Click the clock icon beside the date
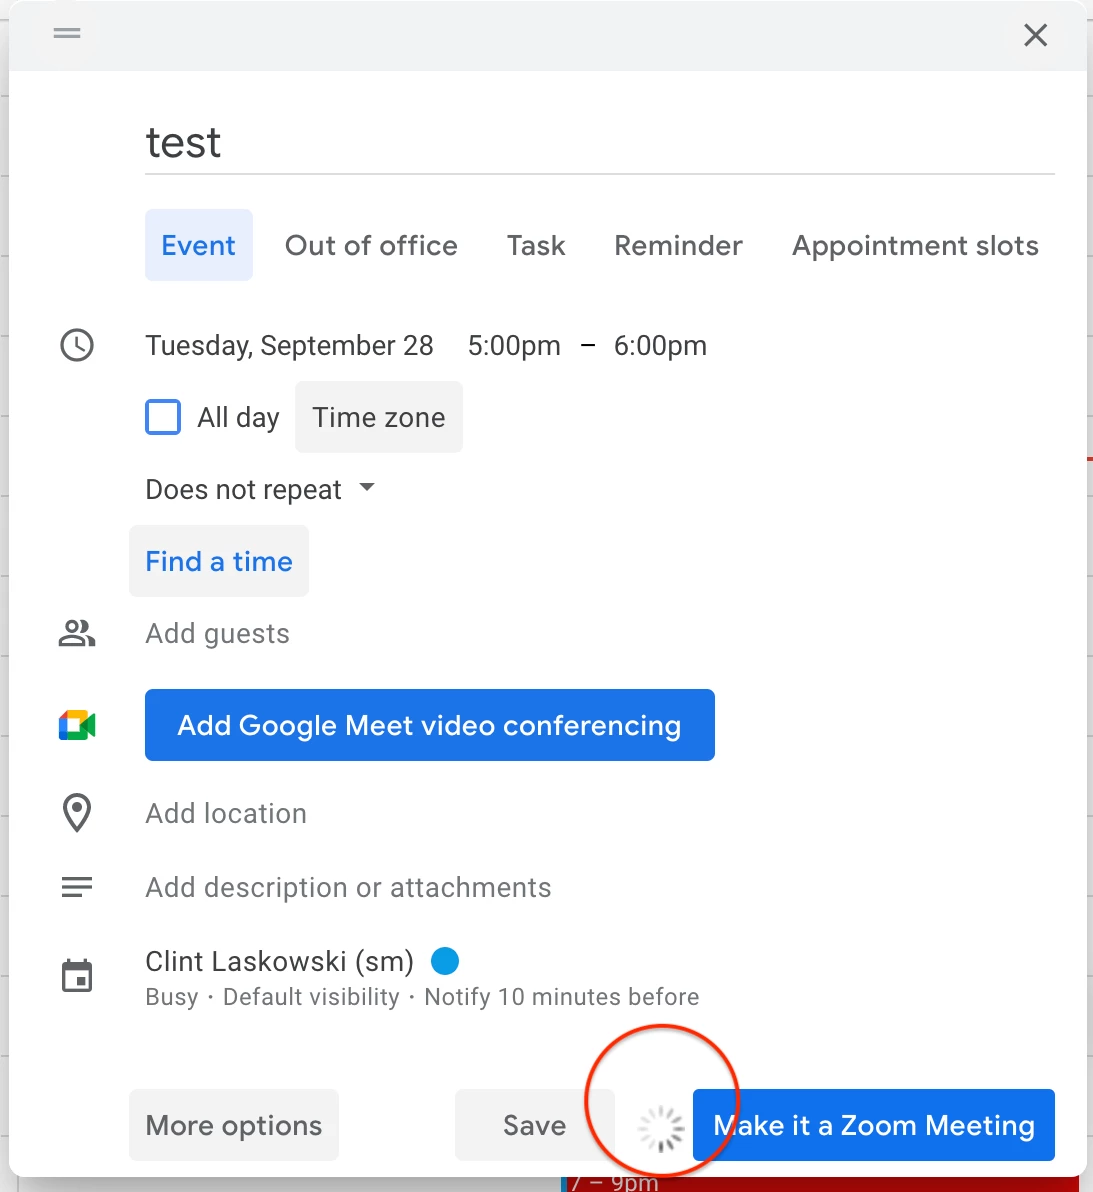 pyautogui.click(x=77, y=345)
